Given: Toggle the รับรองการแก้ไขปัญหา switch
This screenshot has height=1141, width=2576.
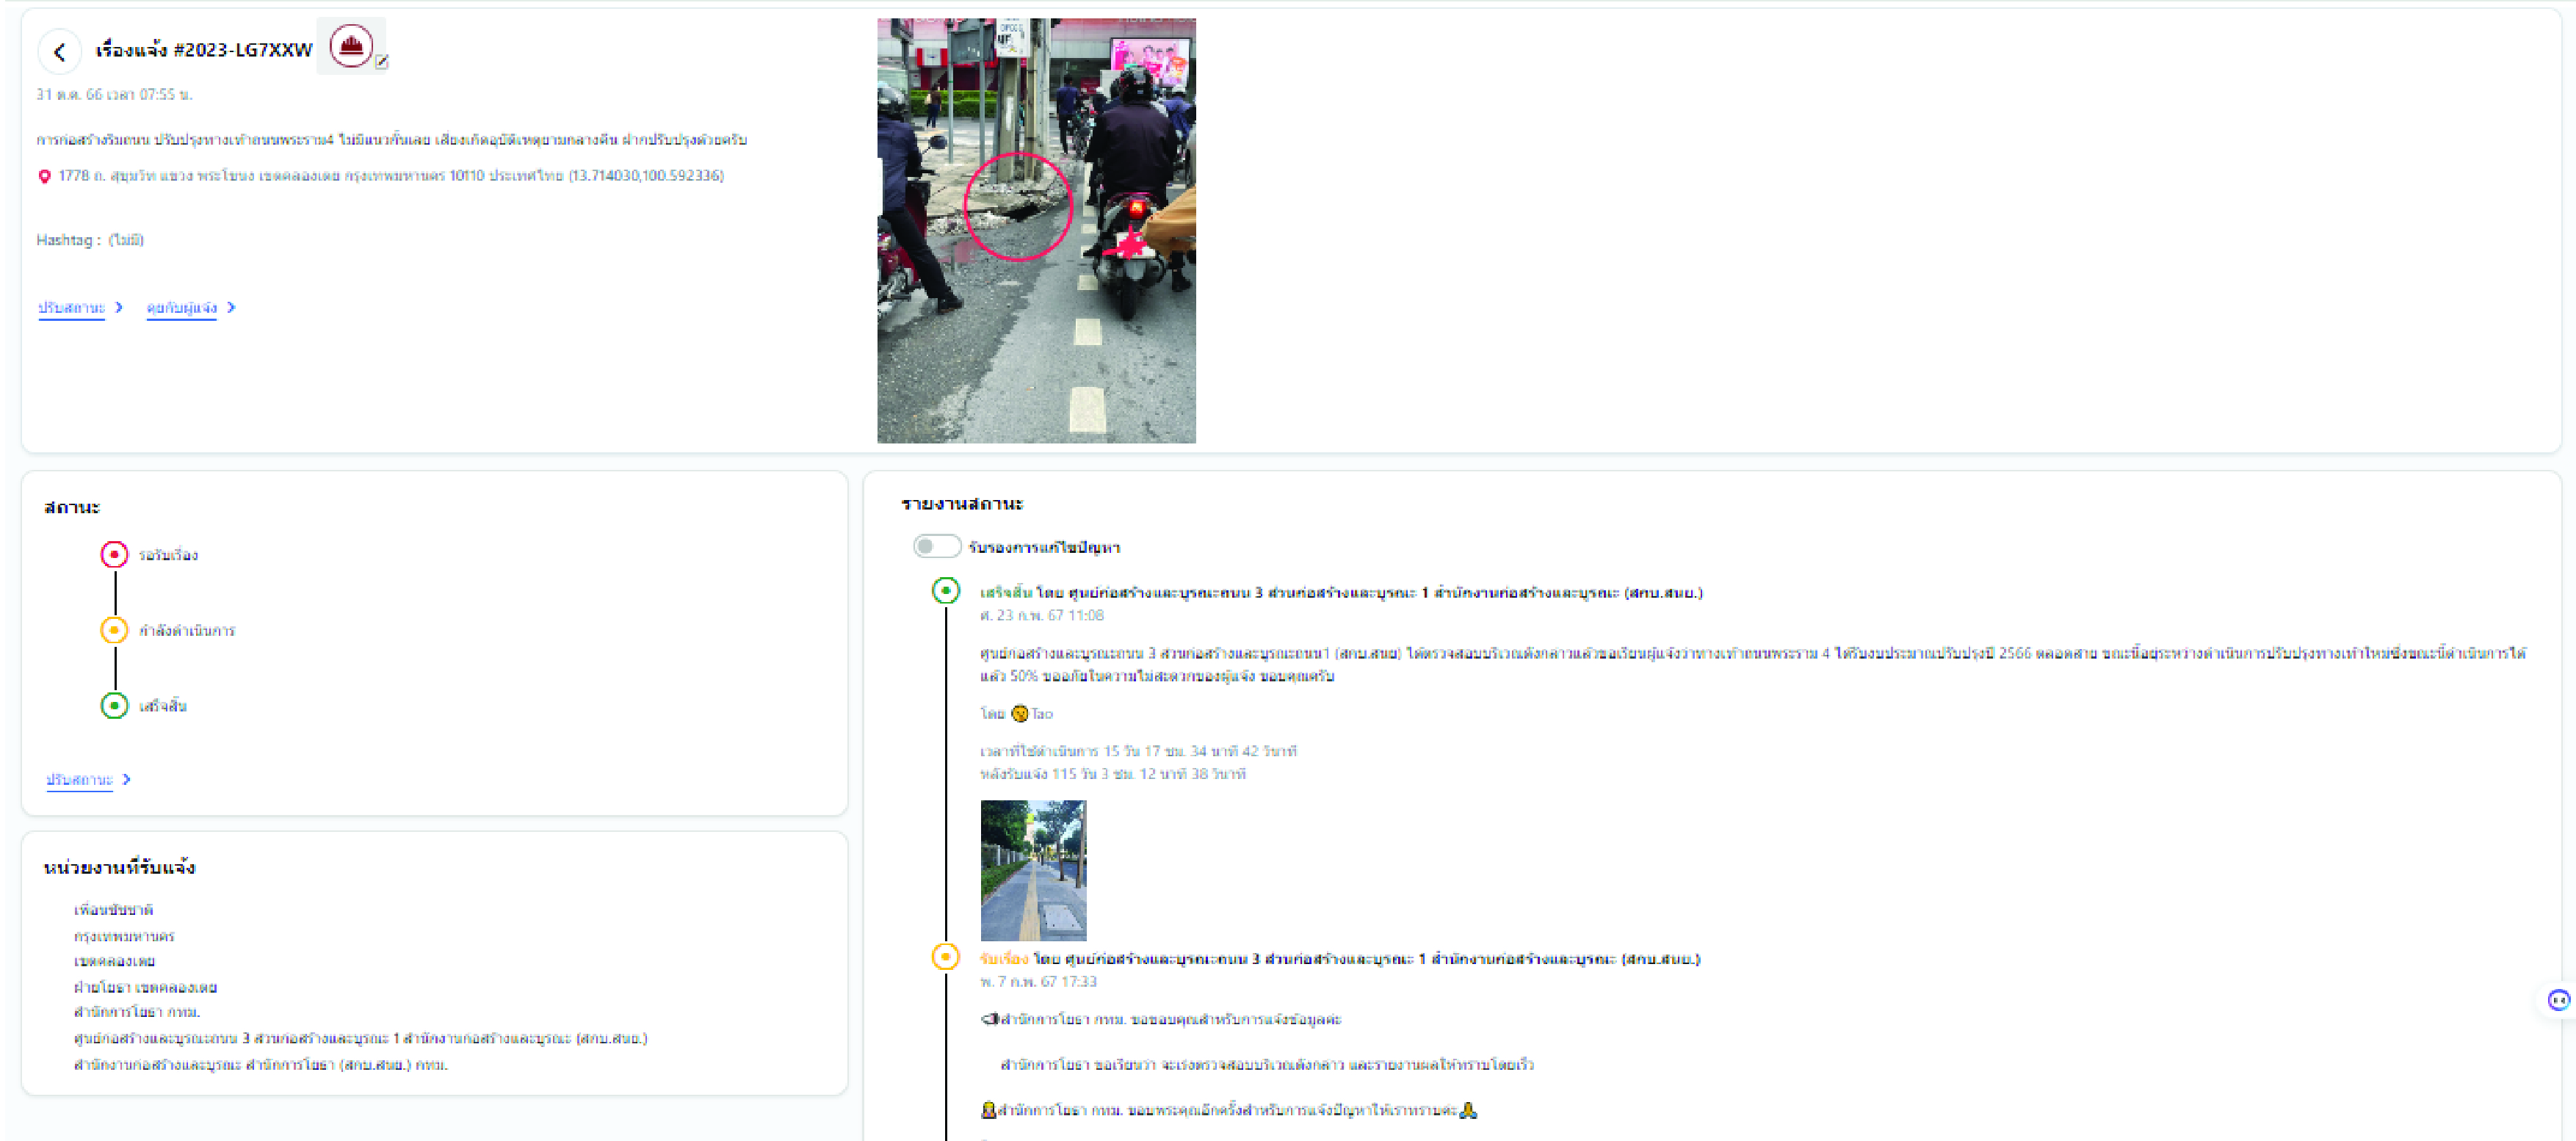Looking at the screenshot, I should (x=936, y=547).
